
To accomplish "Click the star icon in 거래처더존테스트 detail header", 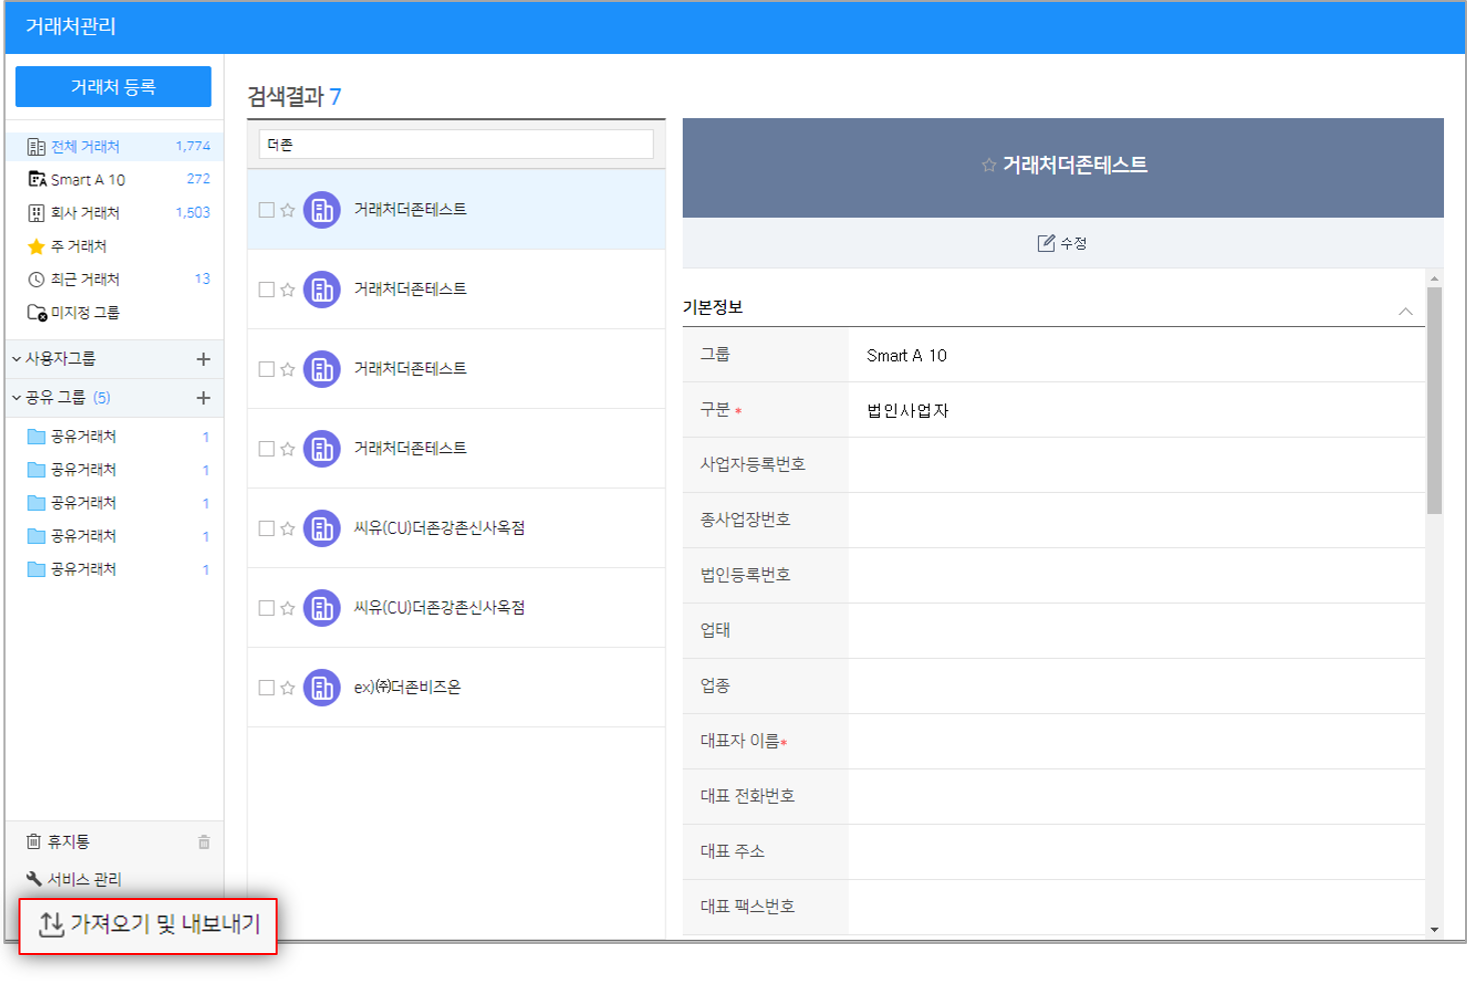I will (x=989, y=166).
